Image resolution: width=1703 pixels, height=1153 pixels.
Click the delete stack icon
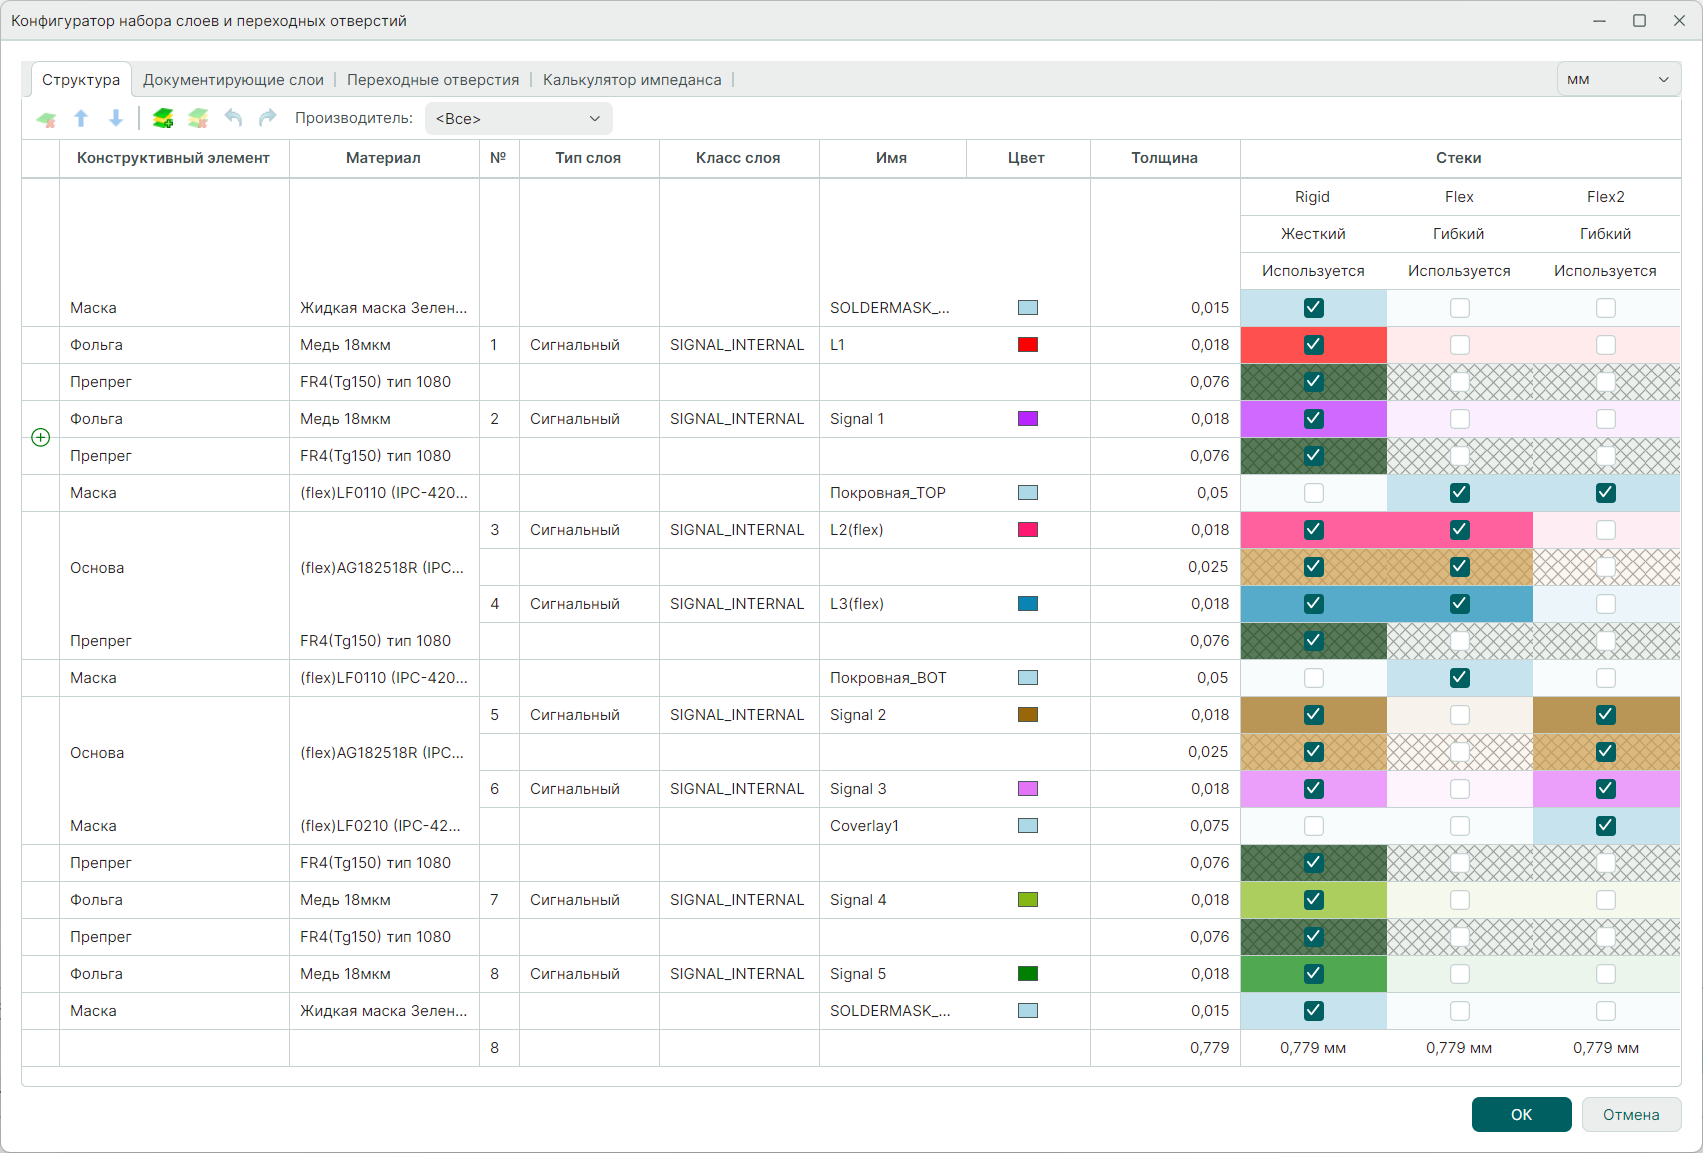[x=198, y=119]
